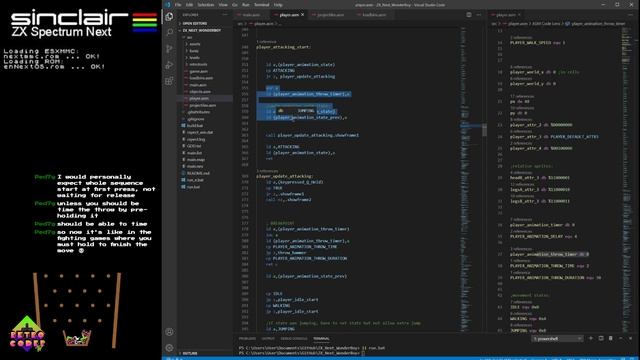The height and width of the screenshot is (360, 640).
Task: Expand the second folder under src
Action: click(x=205, y=51)
